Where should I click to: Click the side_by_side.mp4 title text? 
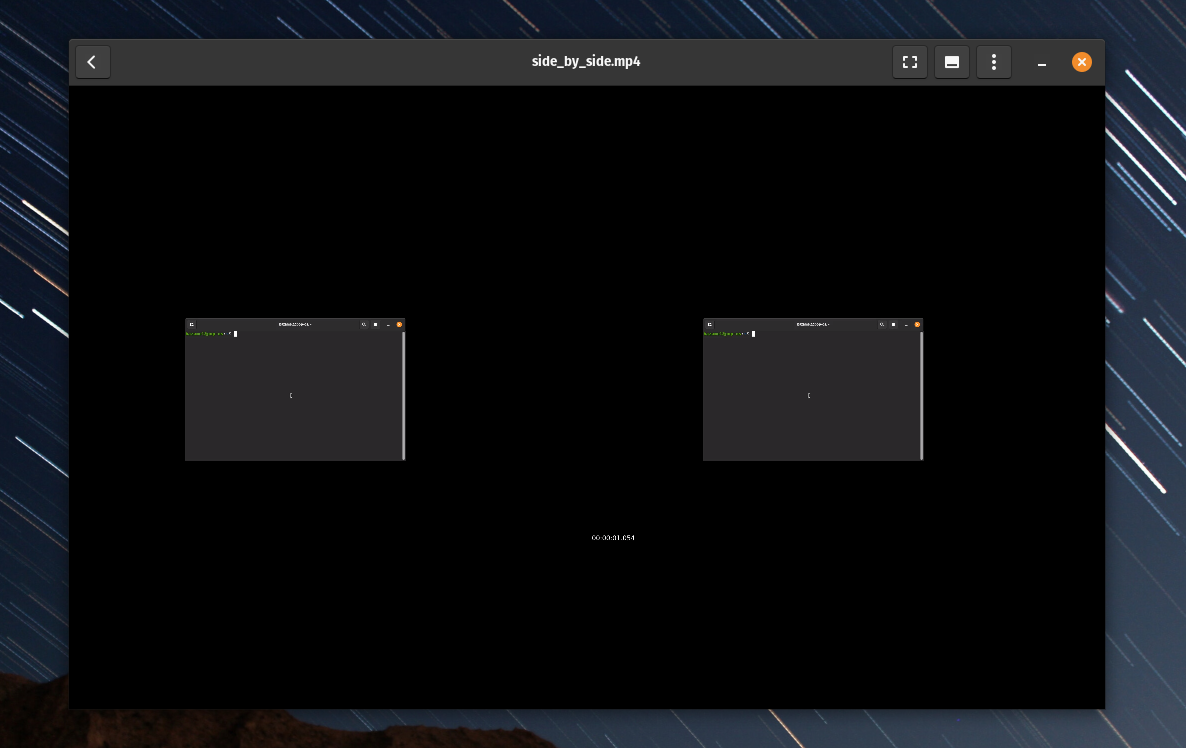coord(586,62)
